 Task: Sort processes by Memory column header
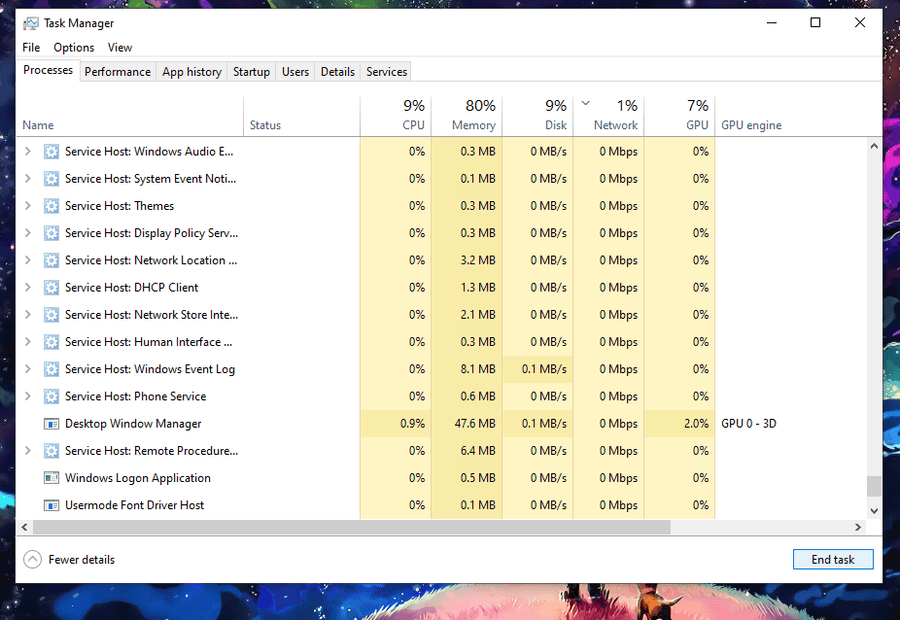(x=467, y=117)
